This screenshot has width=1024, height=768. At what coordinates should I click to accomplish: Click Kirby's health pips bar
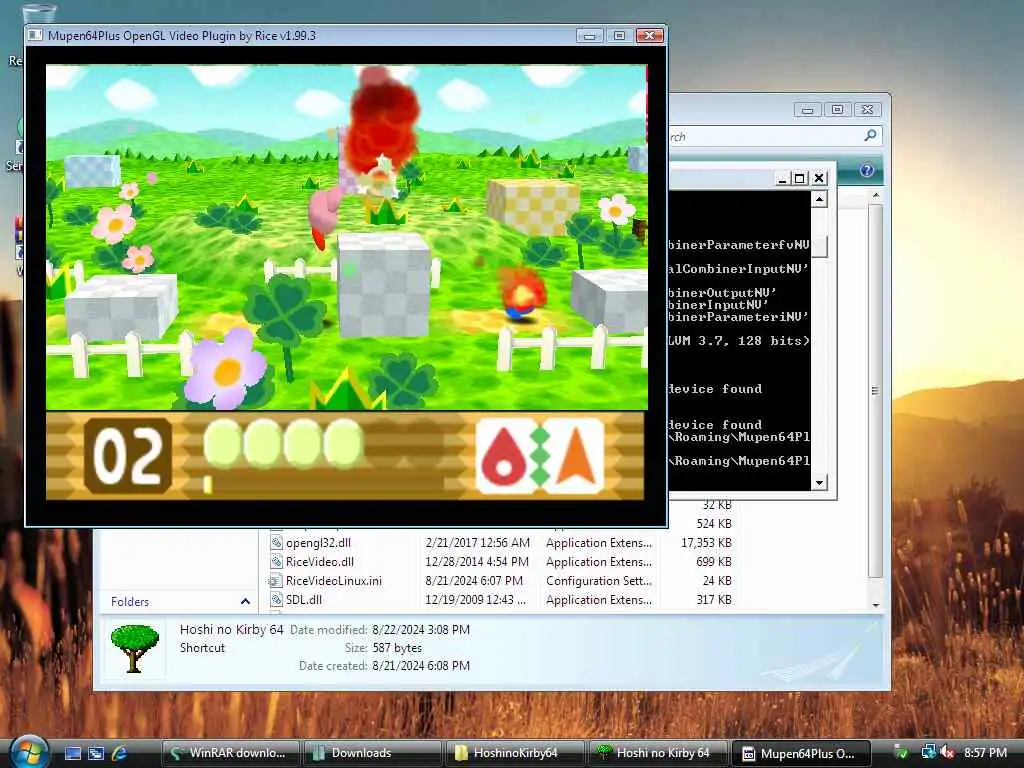283,443
